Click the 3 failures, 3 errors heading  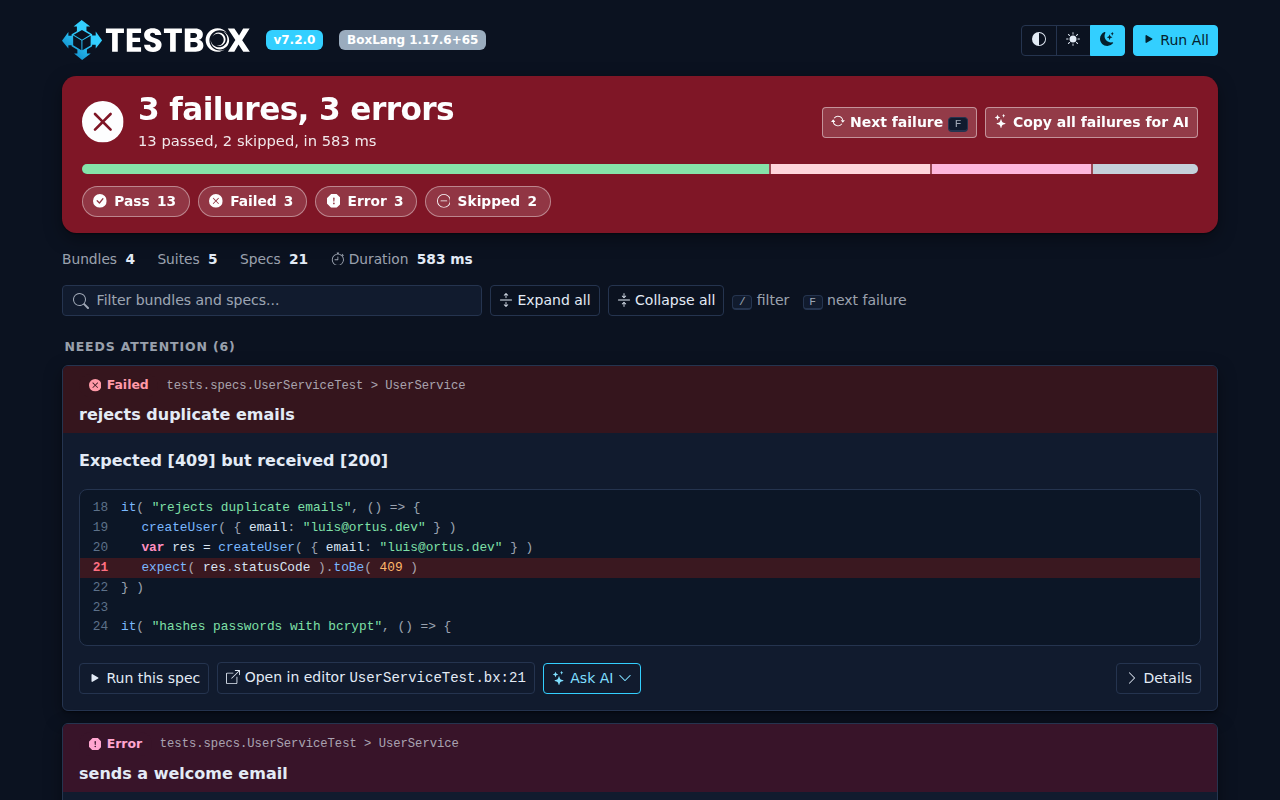[x=296, y=109]
